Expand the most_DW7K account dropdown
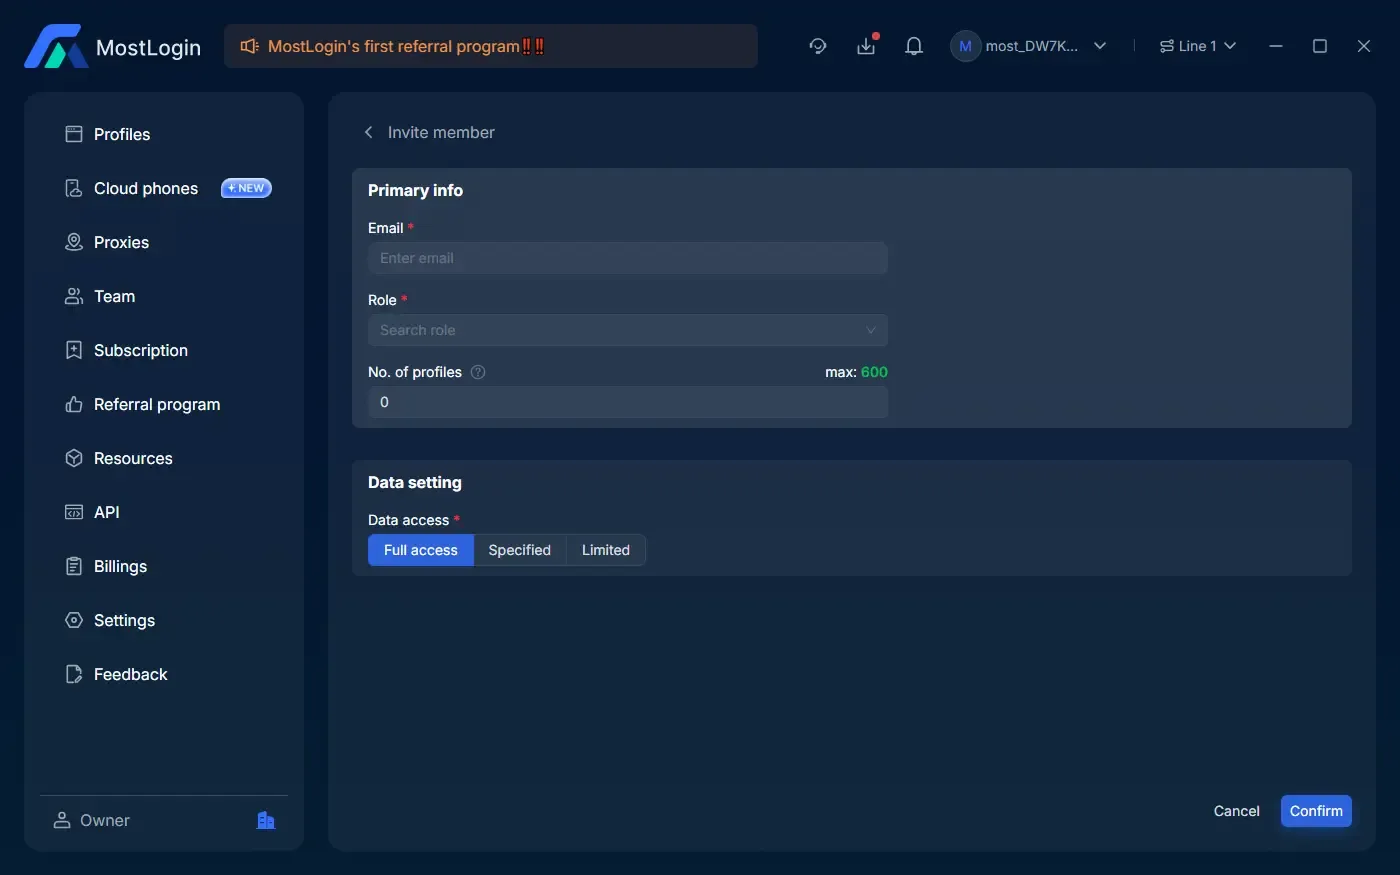The height and width of the screenshot is (875, 1400). [1030, 46]
